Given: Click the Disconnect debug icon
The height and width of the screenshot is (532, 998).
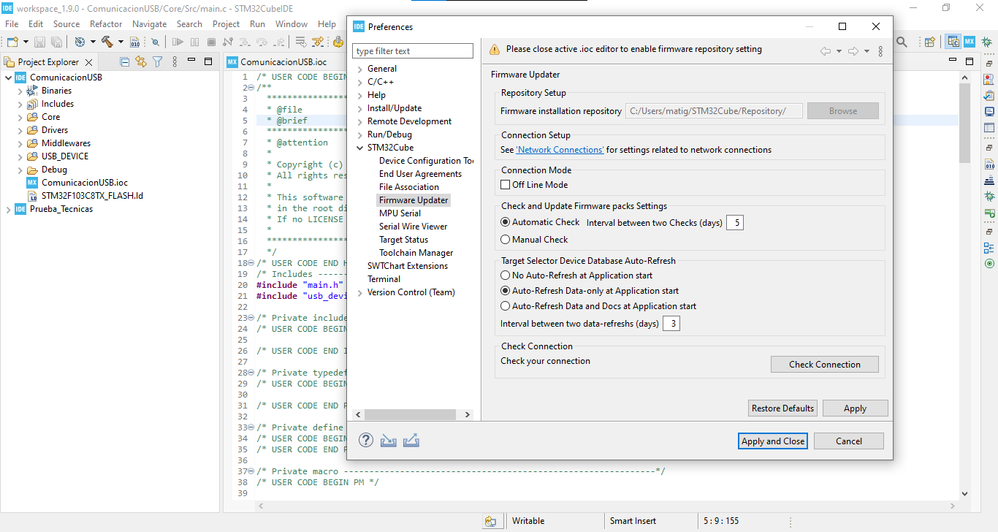Looking at the screenshot, I should (228, 42).
